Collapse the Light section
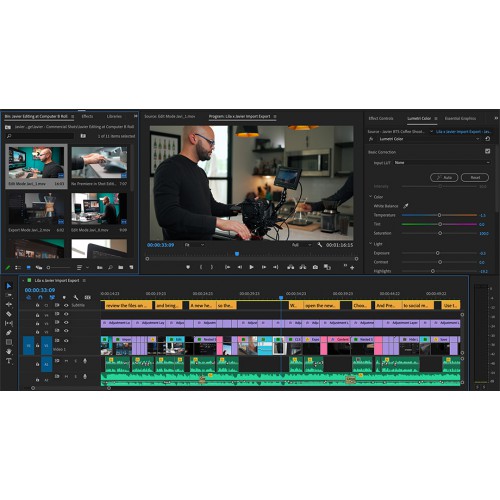Screen dimensions: 500x500 point(371,244)
